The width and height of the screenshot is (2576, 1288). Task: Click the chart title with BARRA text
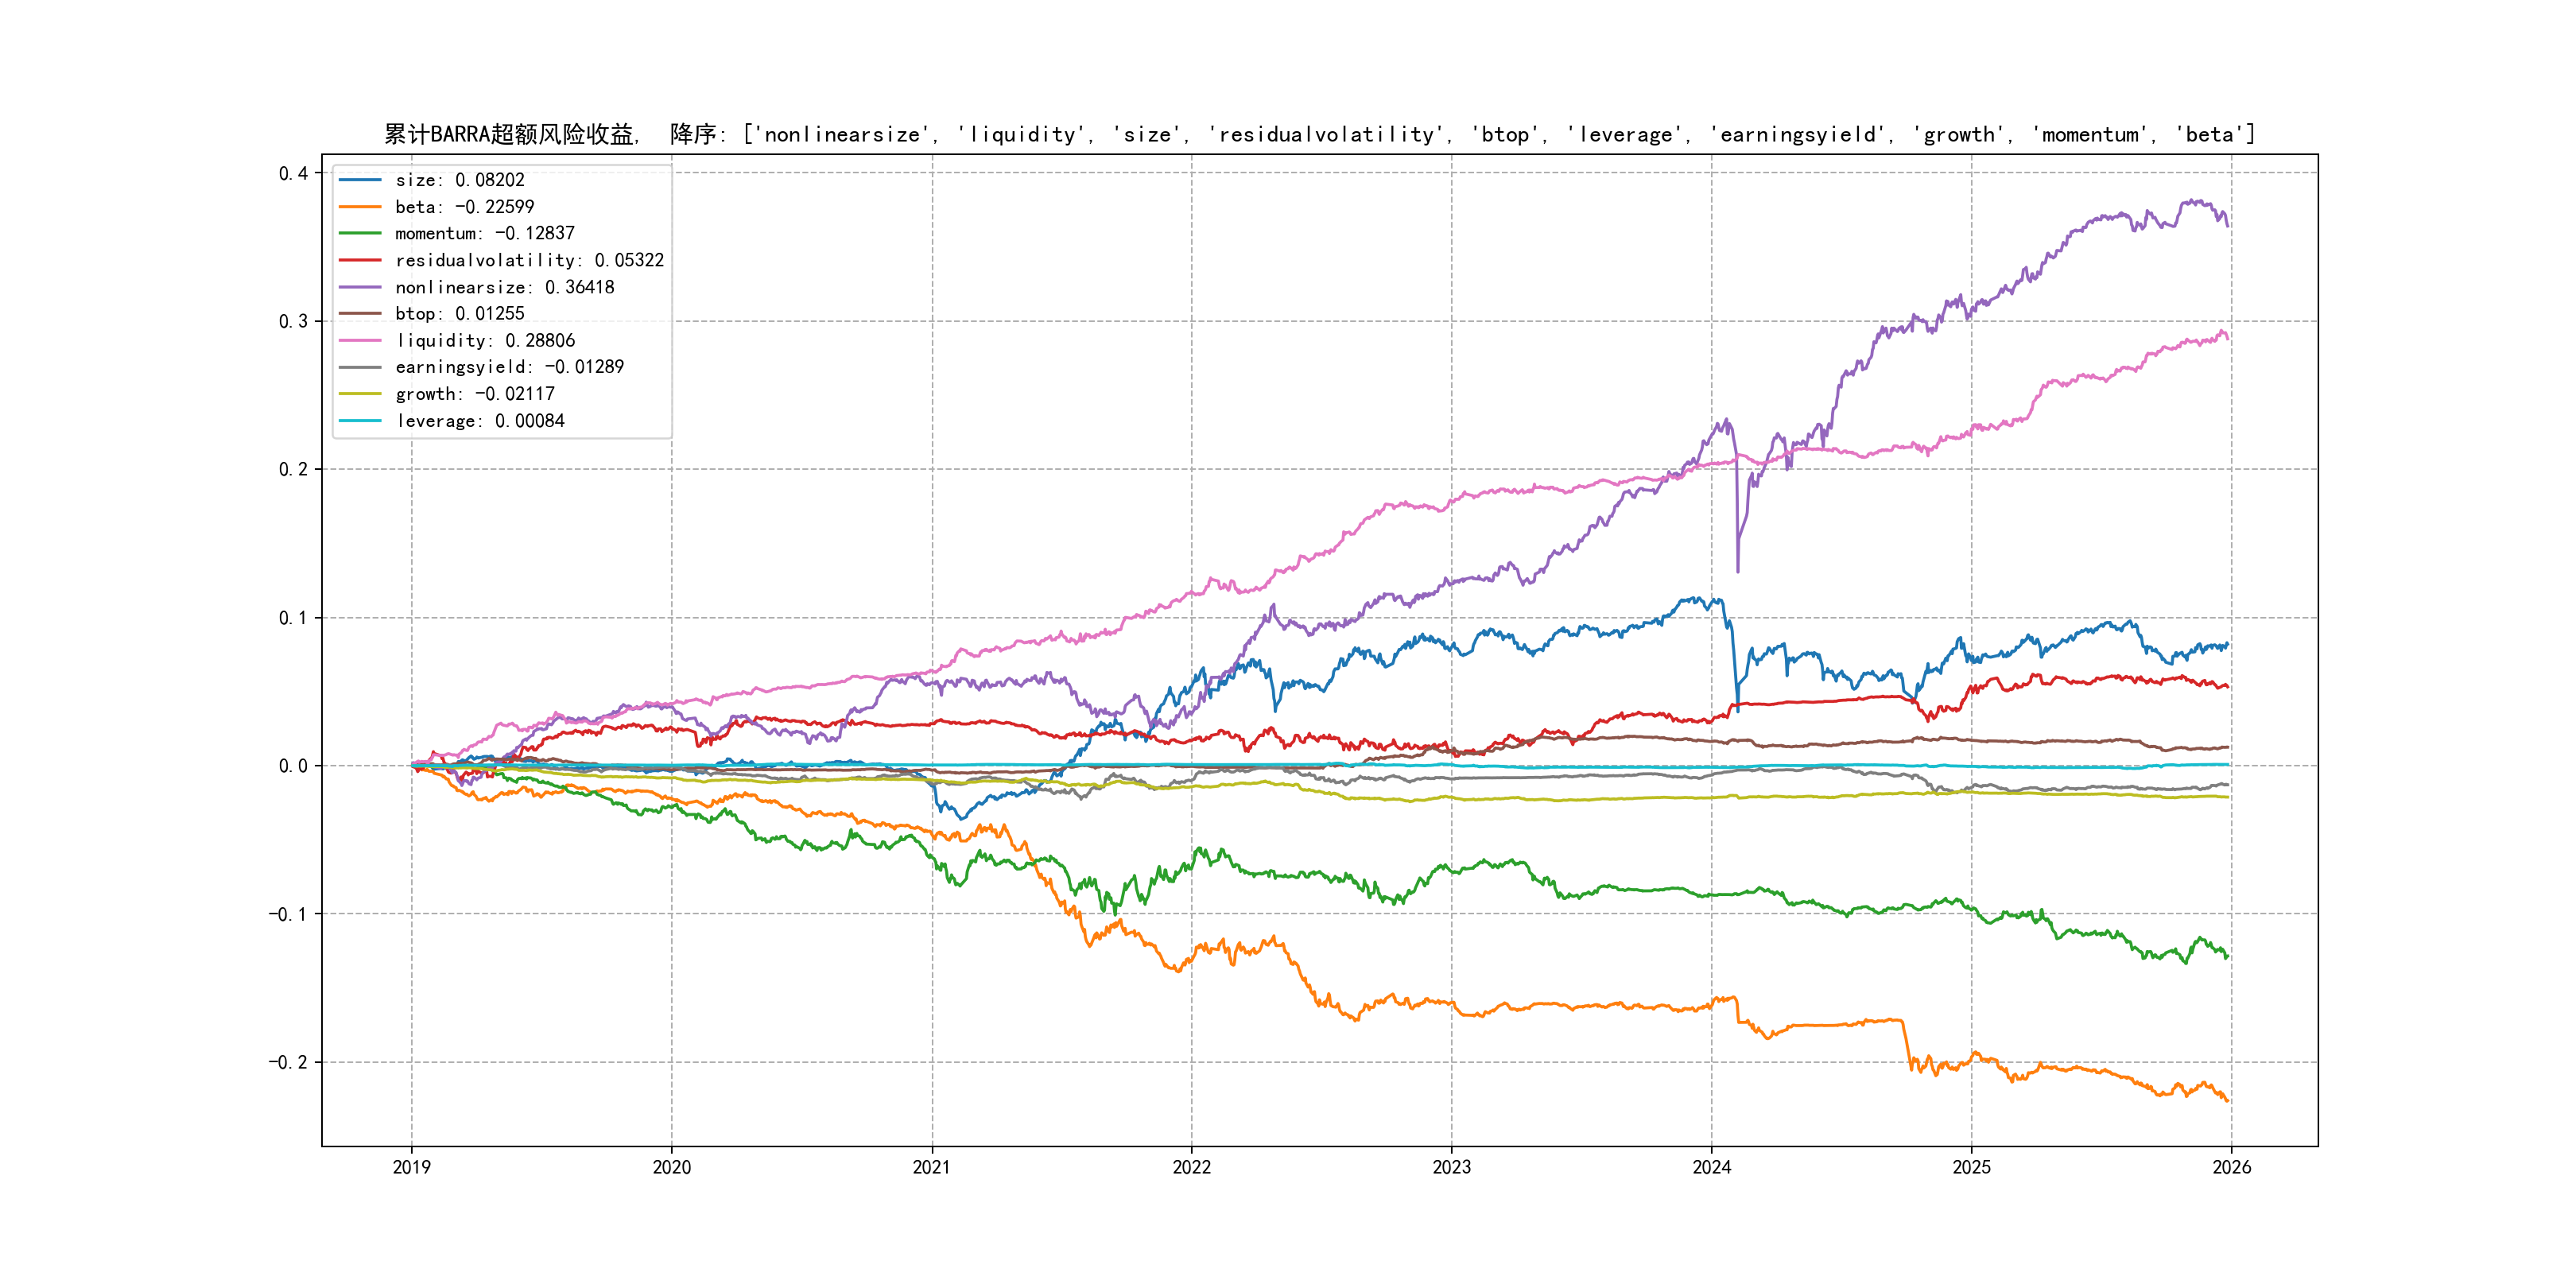tap(1319, 134)
